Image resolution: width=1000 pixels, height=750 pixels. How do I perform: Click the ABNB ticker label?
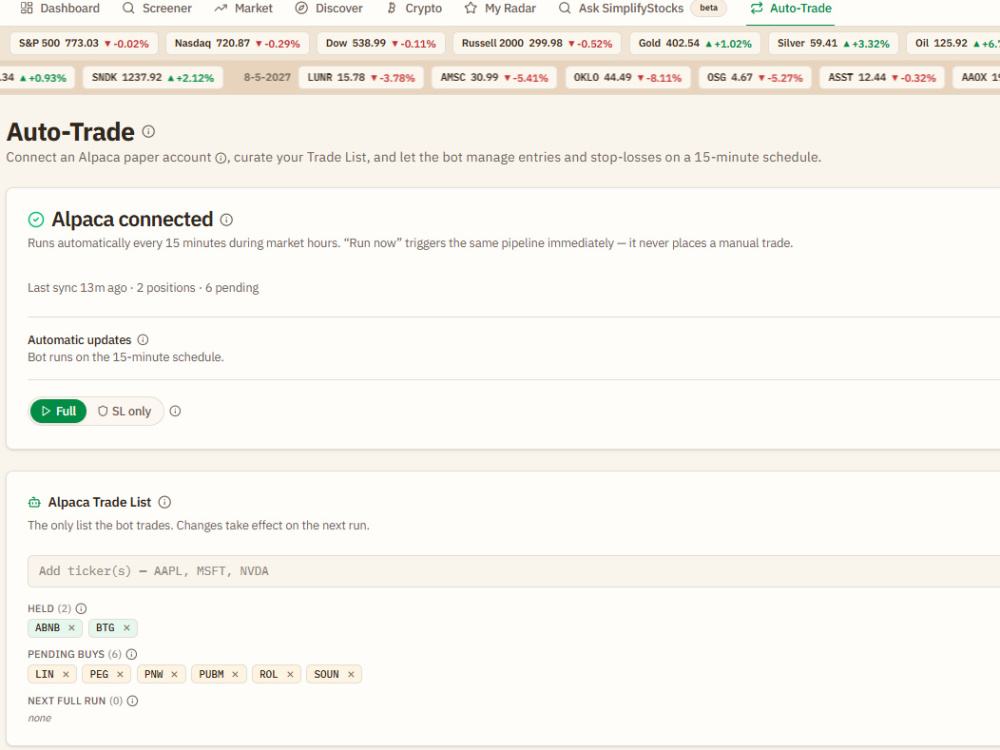(47, 628)
